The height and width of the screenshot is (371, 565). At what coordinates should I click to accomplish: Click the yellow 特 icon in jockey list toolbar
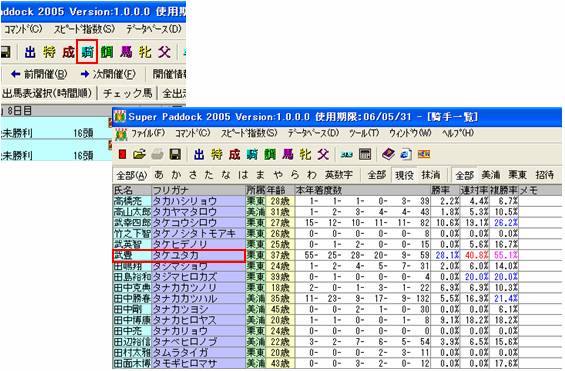[217, 155]
